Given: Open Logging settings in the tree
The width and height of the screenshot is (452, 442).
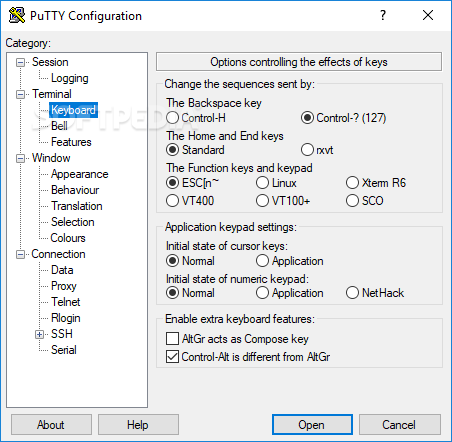Looking at the screenshot, I should point(69,78).
